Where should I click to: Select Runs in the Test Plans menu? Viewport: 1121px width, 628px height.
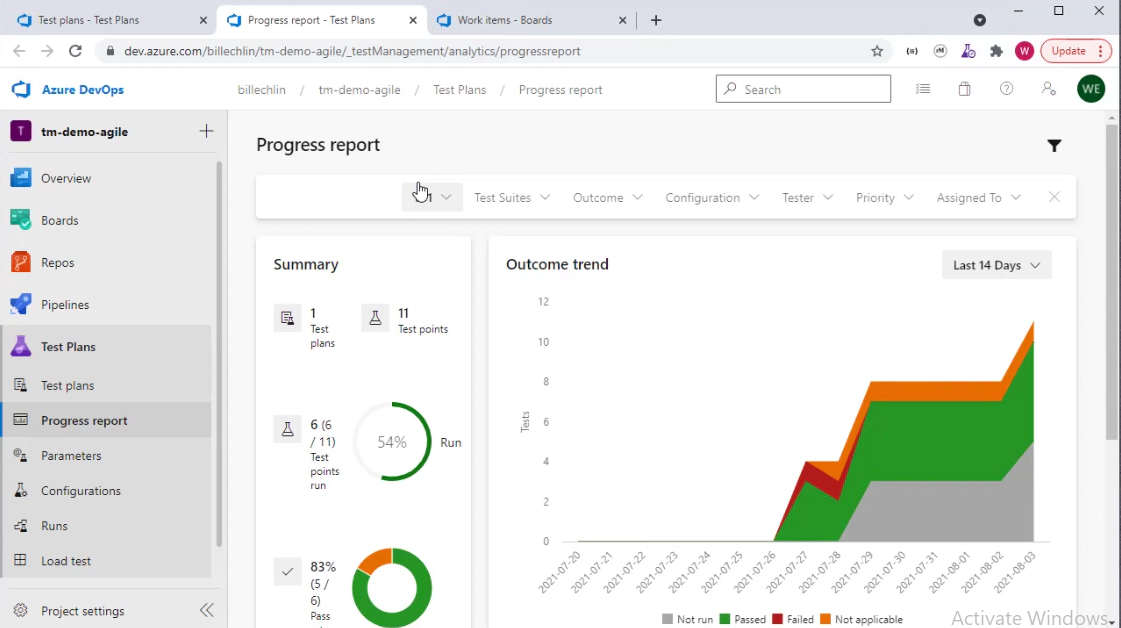point(55,526)
